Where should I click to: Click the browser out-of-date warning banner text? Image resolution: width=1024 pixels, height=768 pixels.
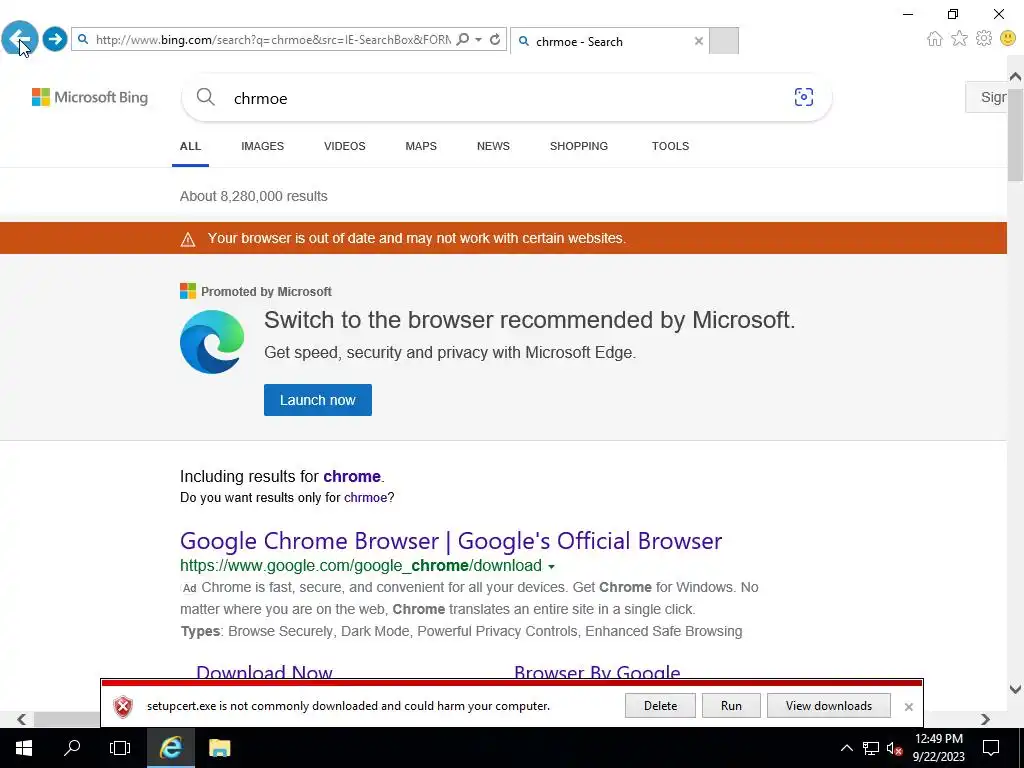pyautogui.click(x=417, y=238)
